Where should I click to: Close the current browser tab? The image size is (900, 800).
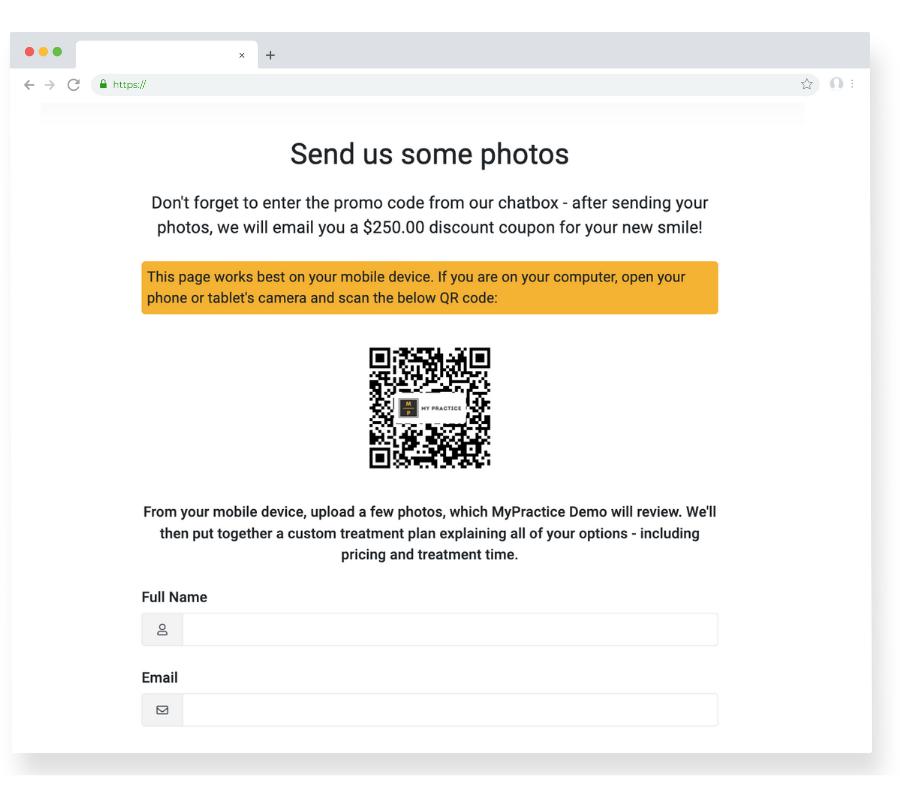[242, 56]
